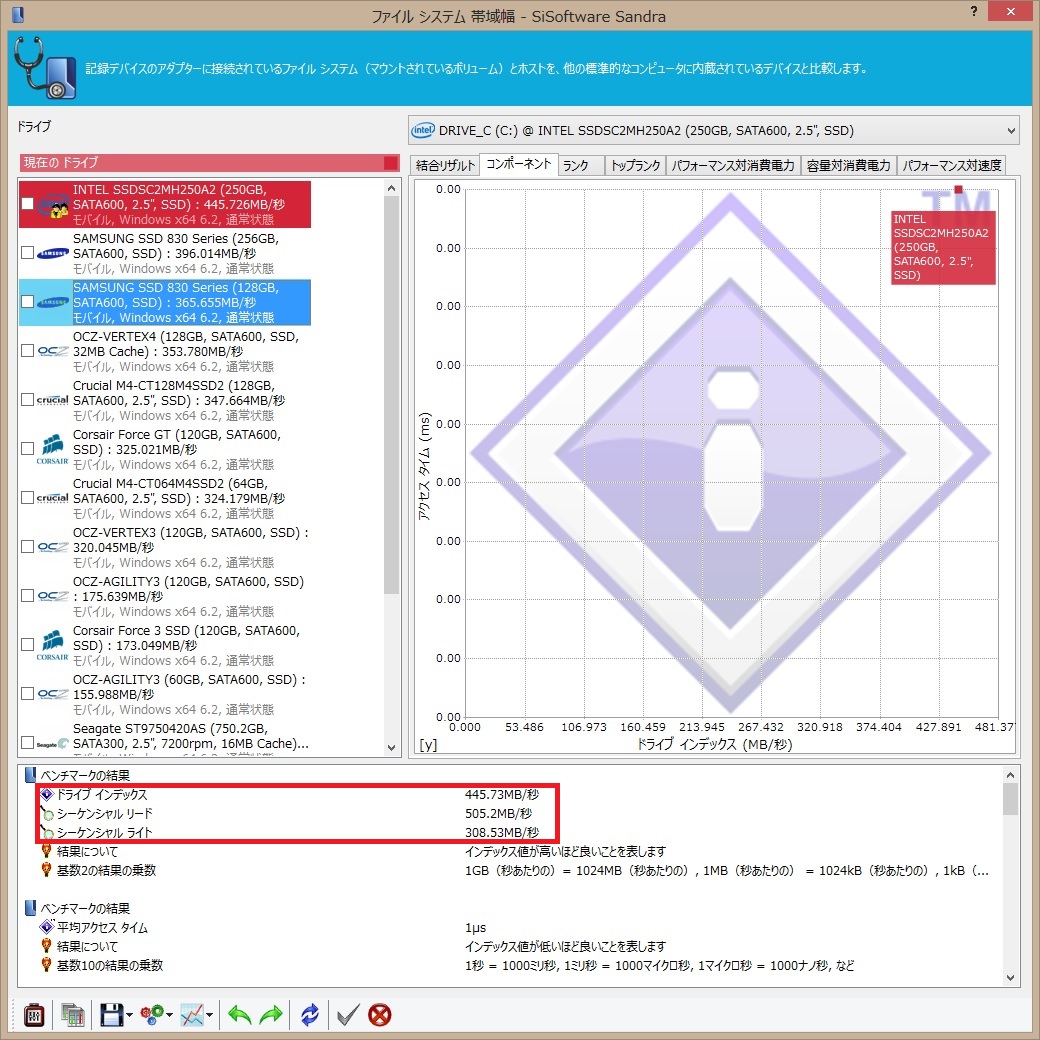Toggle checkbox for Crucial M4-CT064M4SSD2

pyautogui.click(x=27, y=498)
